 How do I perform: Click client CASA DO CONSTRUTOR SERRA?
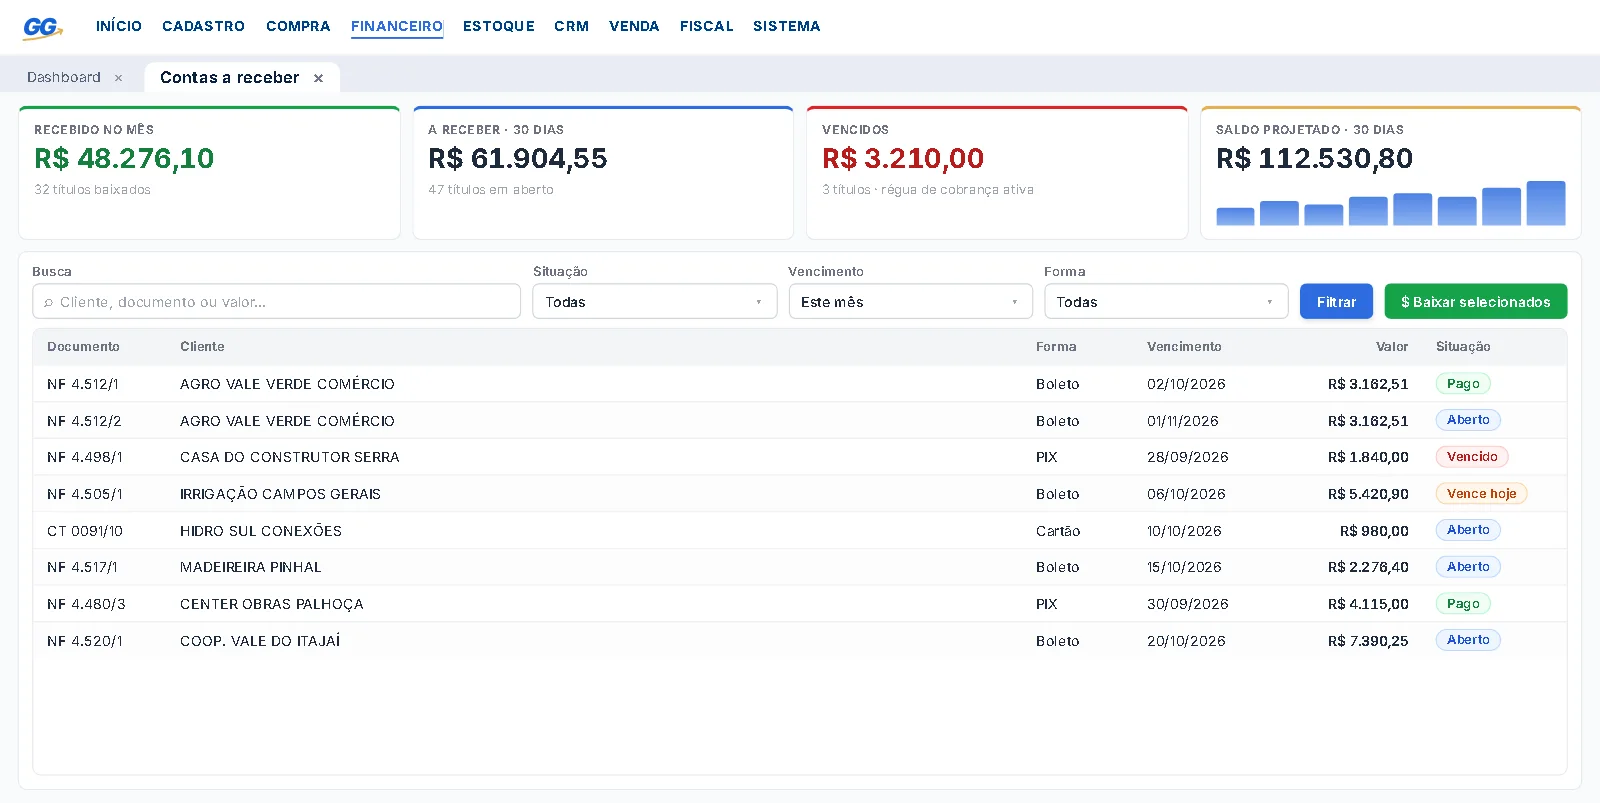(x=290, y=457)
